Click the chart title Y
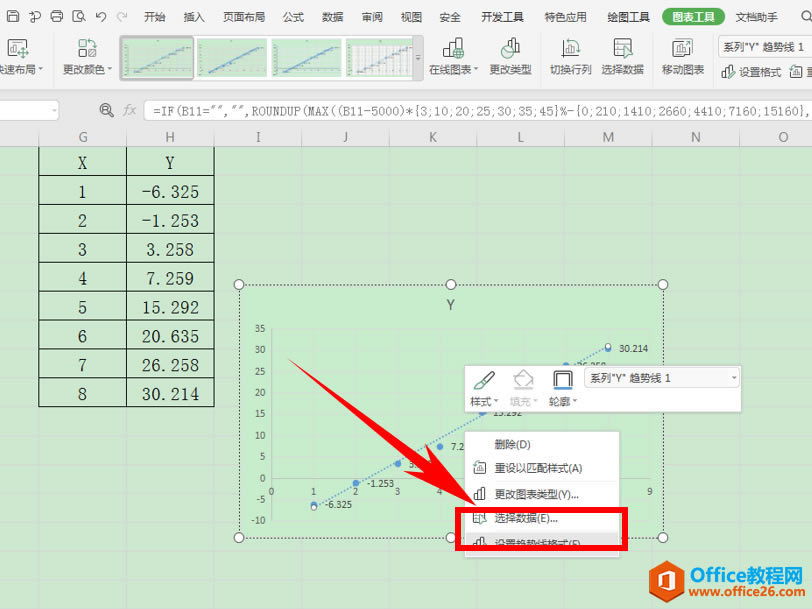Image resolution: width=812 pixels, height=609 pixels. (451, 305)
